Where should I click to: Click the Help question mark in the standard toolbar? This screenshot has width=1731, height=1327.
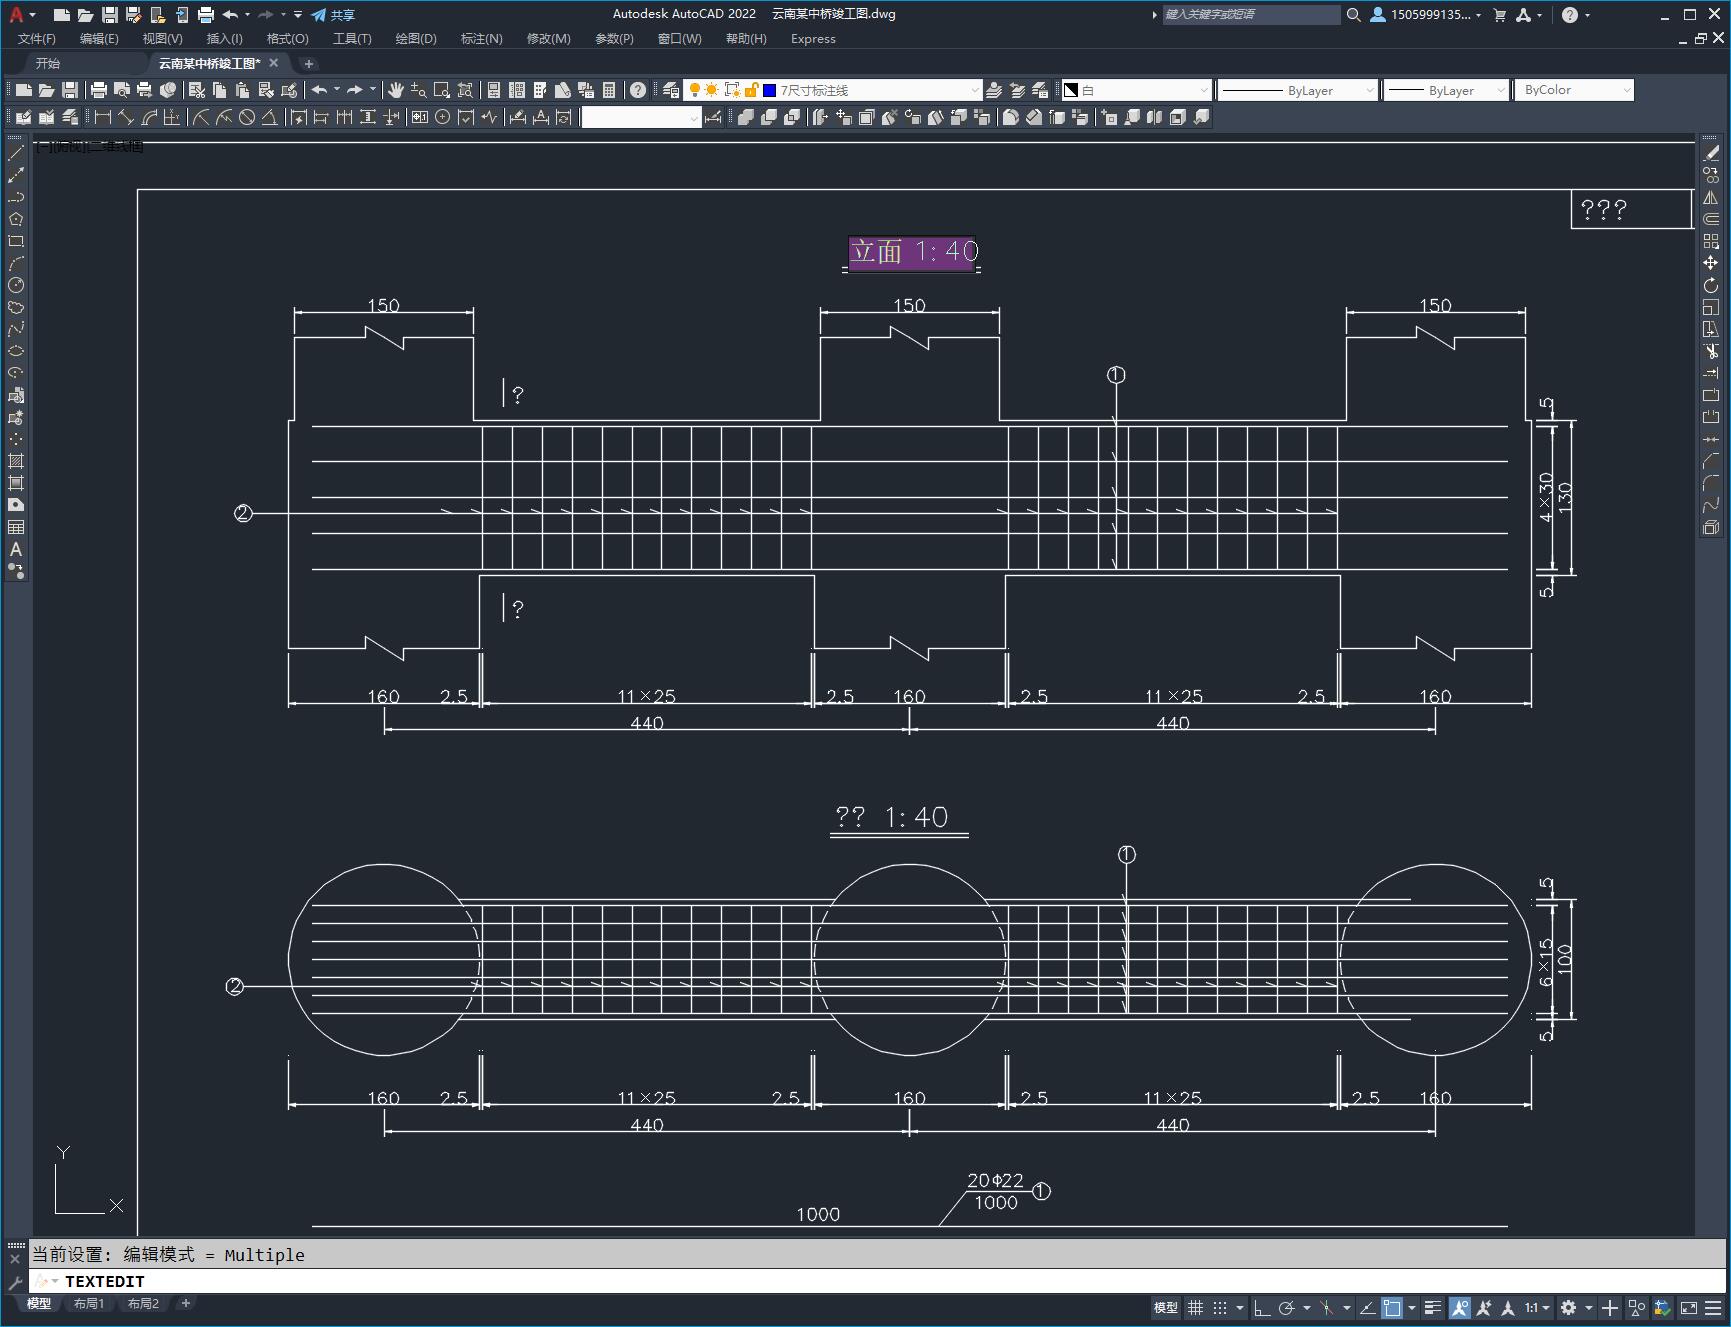[638, 90]
